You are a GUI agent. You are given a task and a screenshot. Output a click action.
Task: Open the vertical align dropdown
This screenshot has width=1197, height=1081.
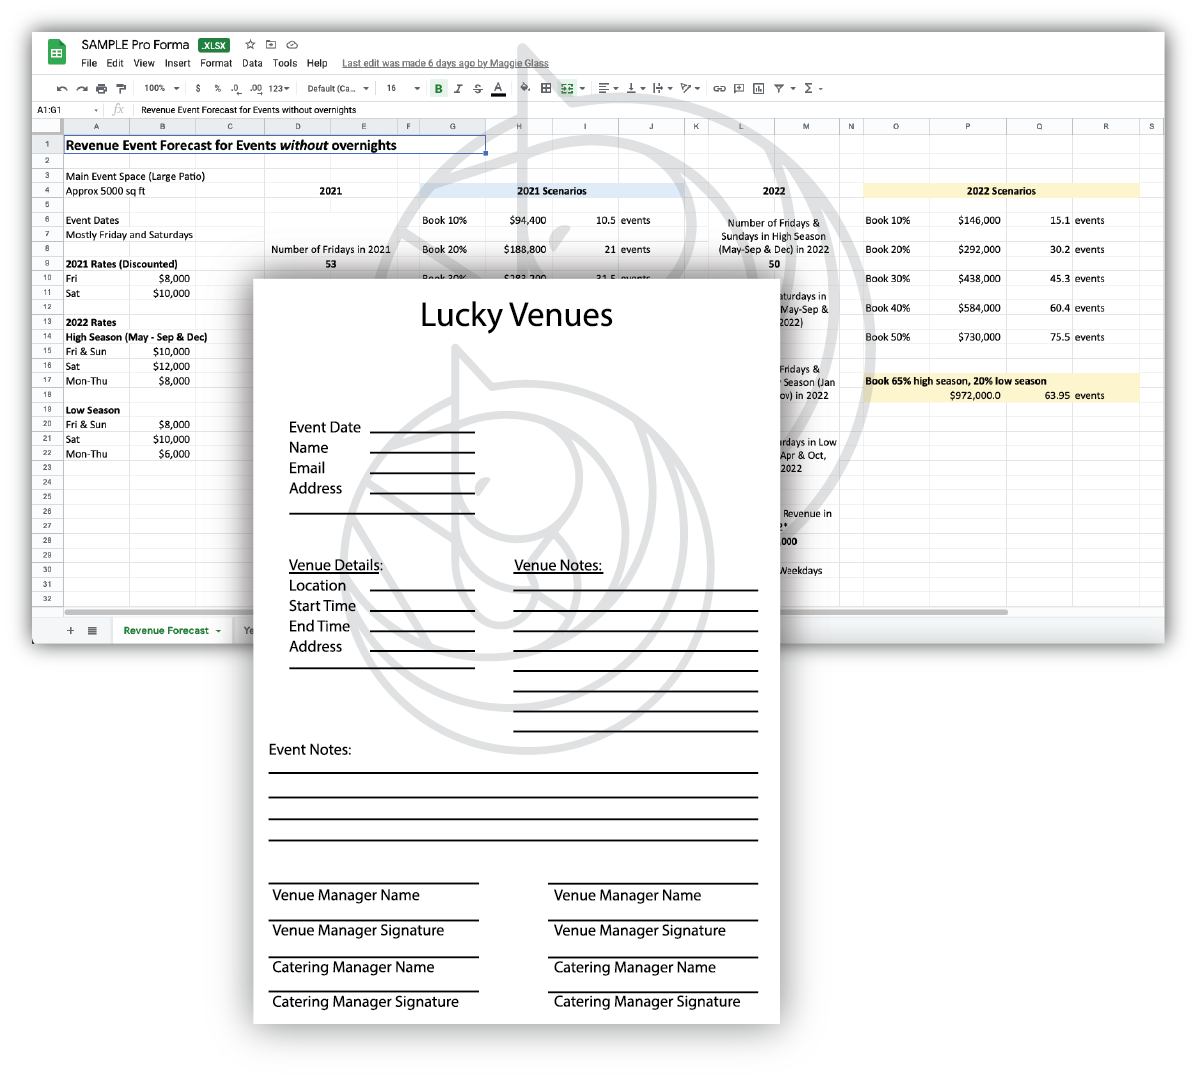(635, 89)
